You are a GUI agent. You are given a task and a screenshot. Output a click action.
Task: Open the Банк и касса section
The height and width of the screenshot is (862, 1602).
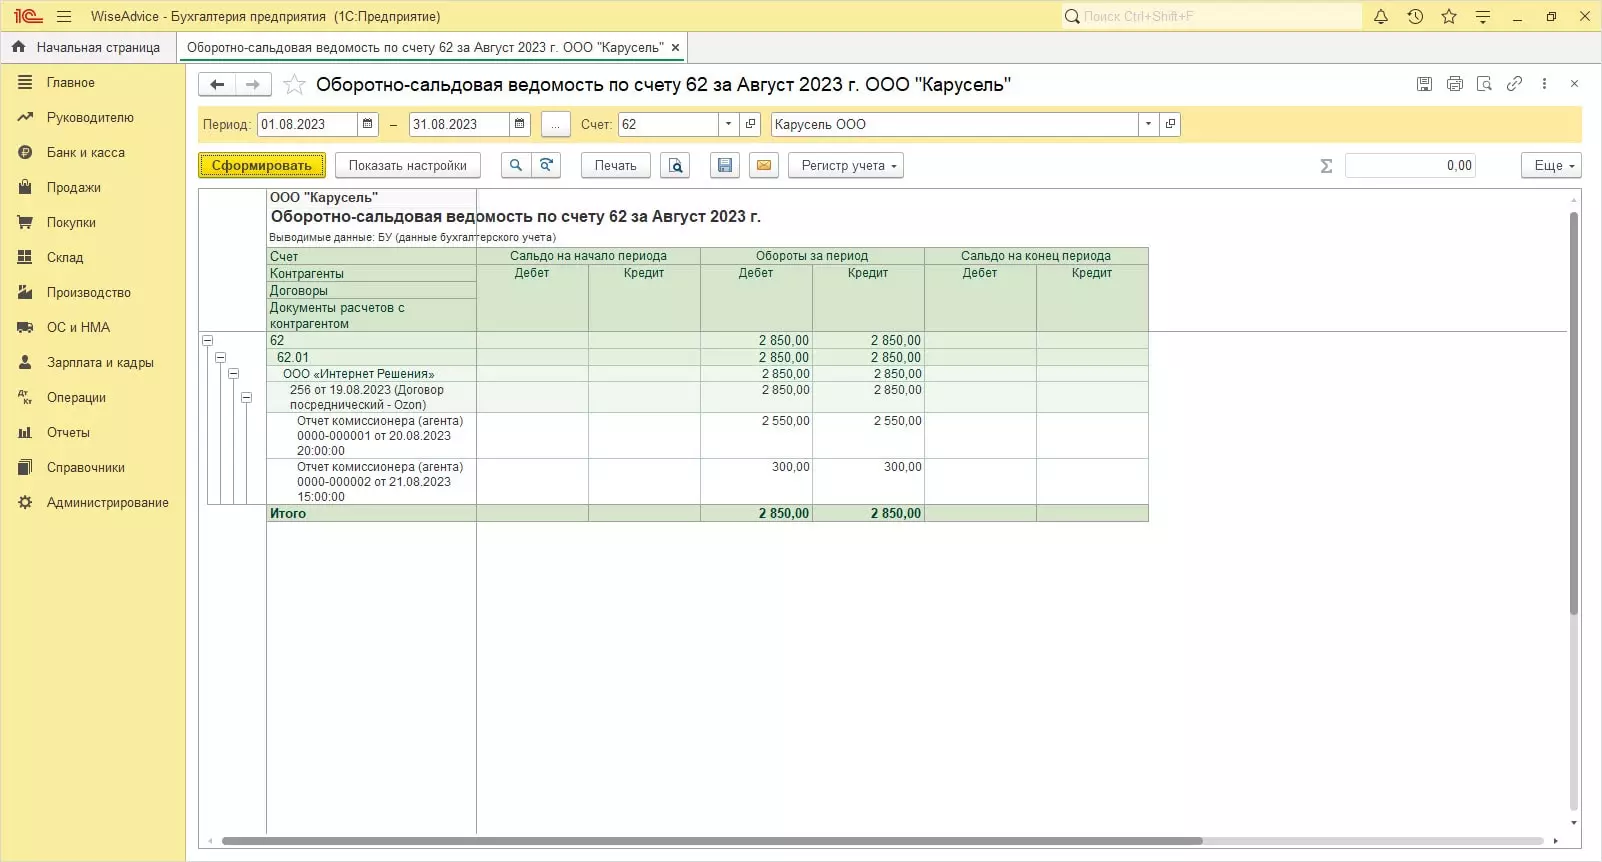pos(86,152)
